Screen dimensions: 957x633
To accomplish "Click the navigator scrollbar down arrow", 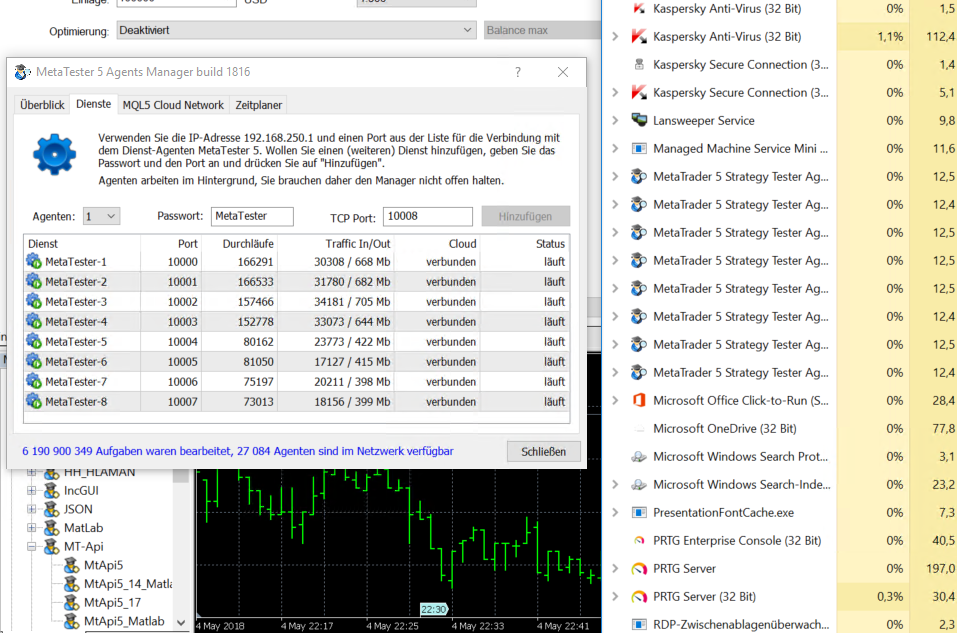I will [181, 623].
